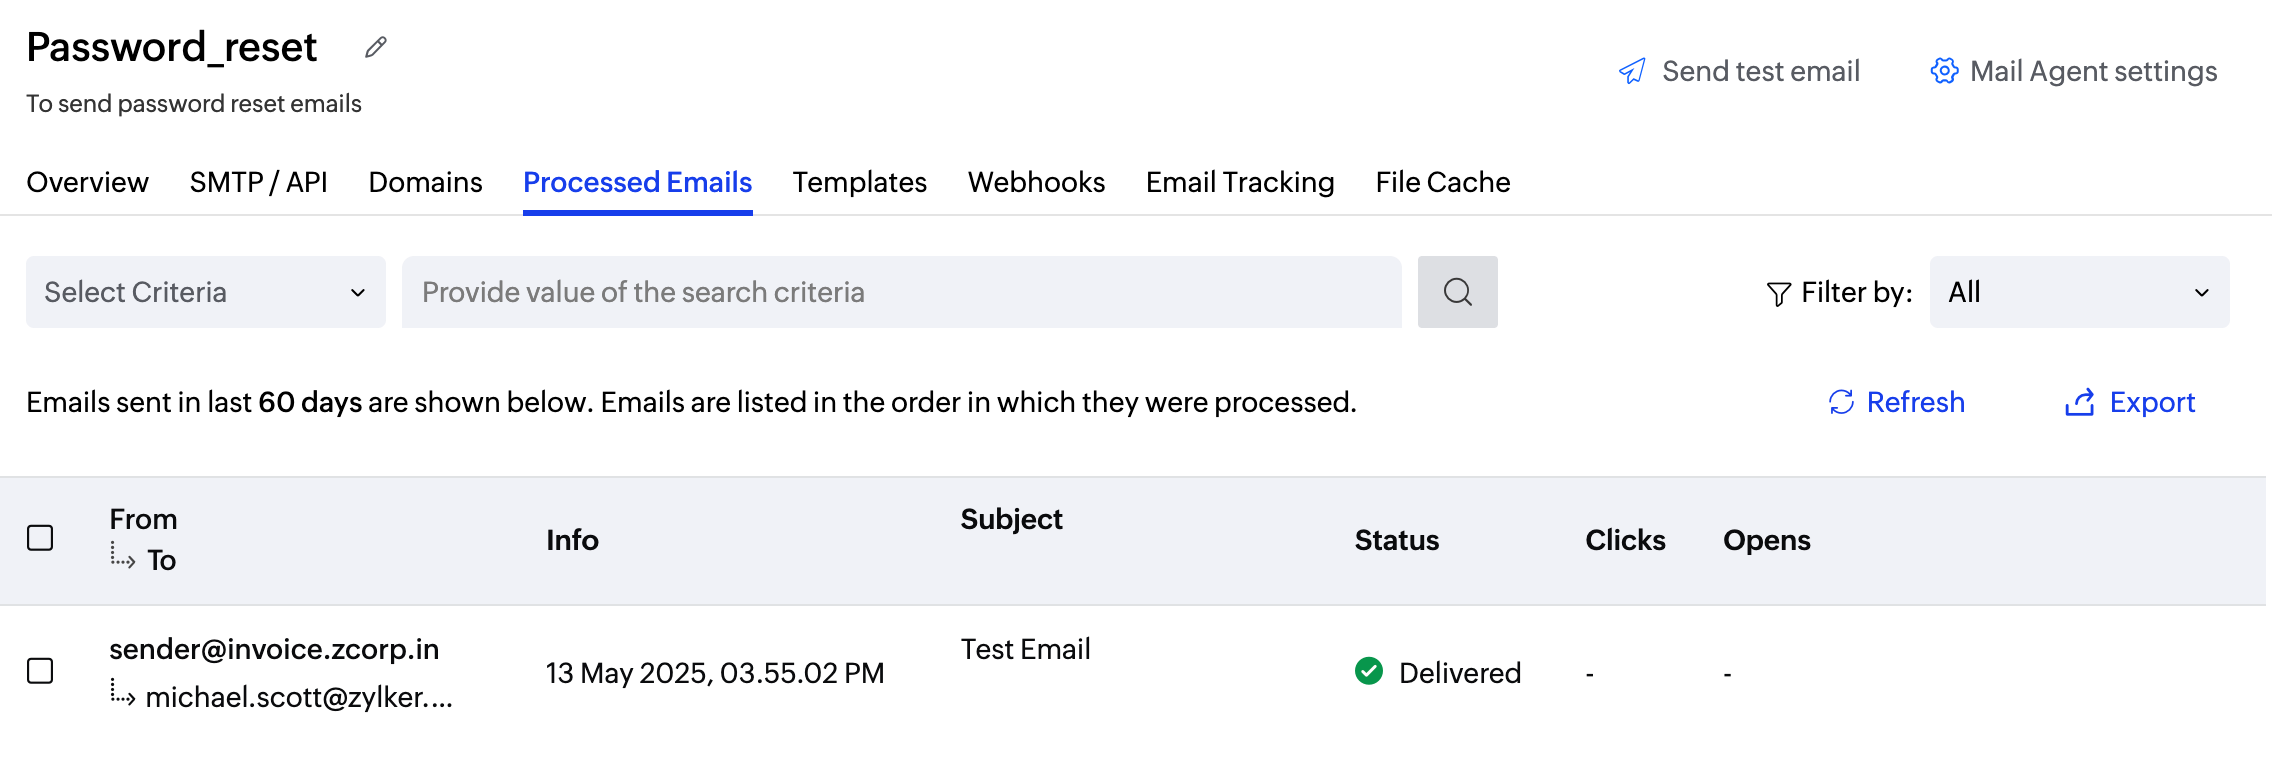The height and width of the screenshot is (782, 2272).
Task: Check the box for sender@invoice.zcorp.in row
Action: [x=40, y=671]
